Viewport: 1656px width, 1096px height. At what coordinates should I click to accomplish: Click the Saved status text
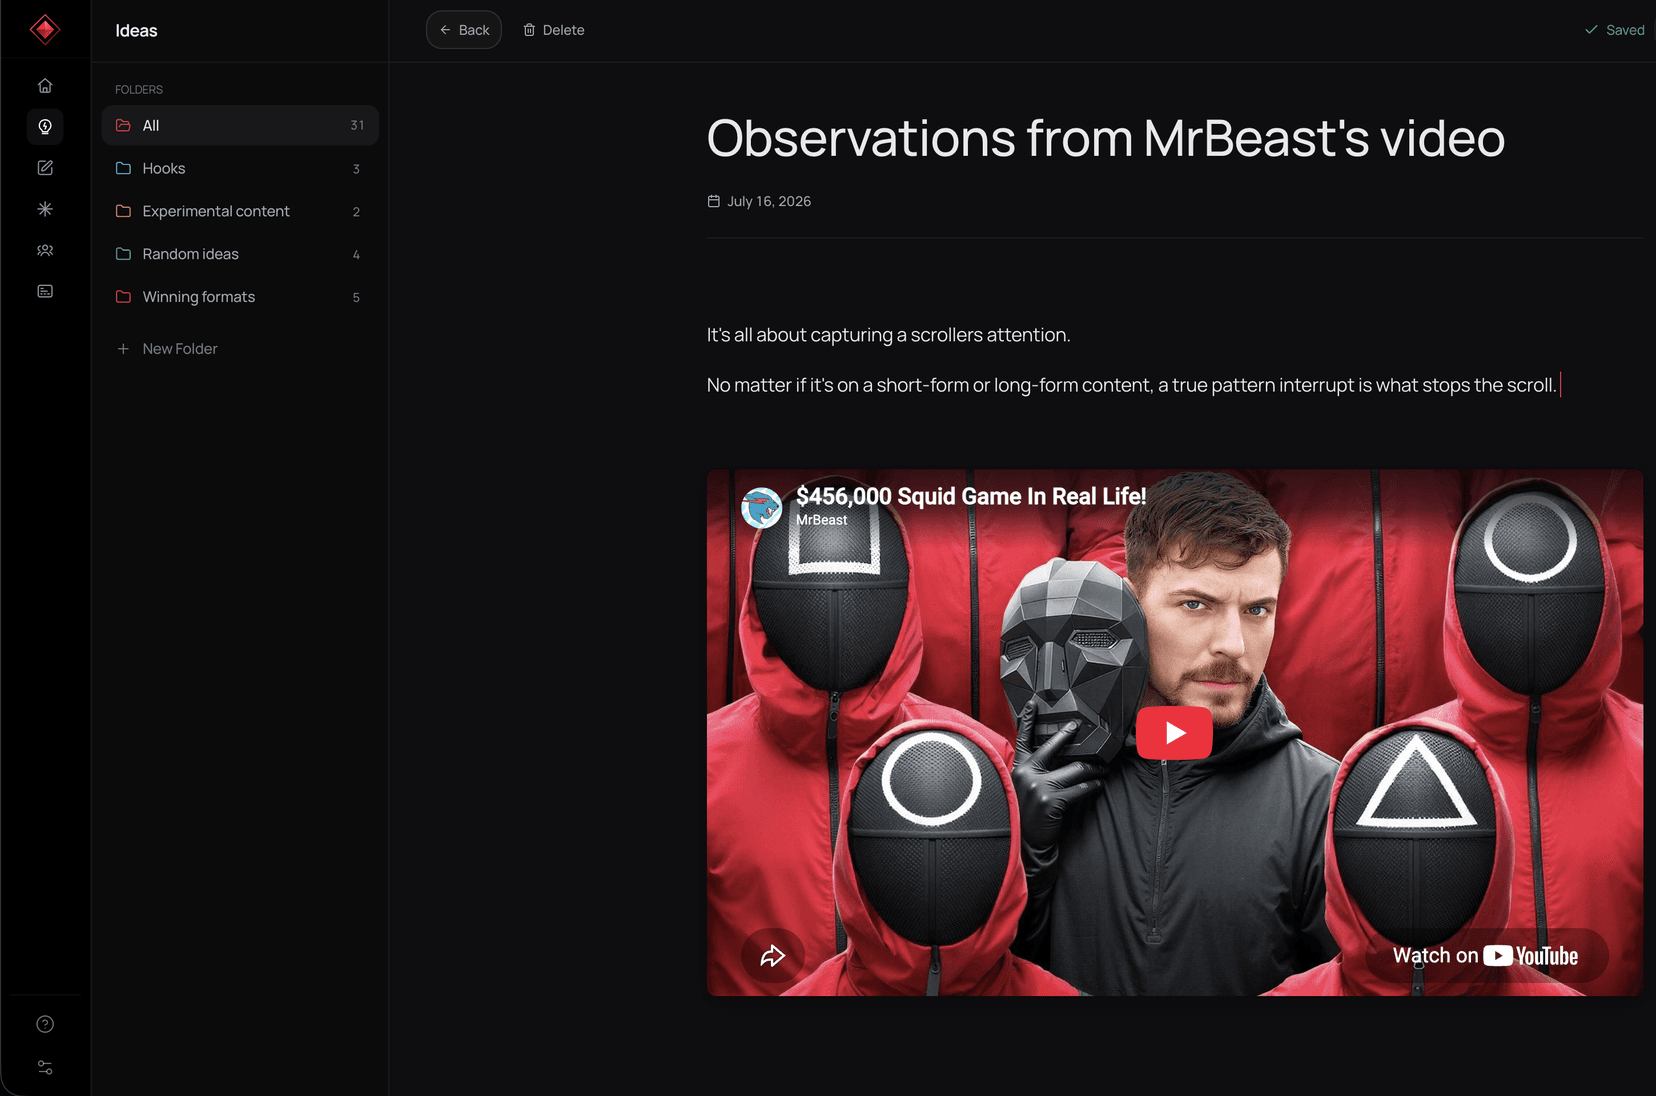pos(1625,30)
